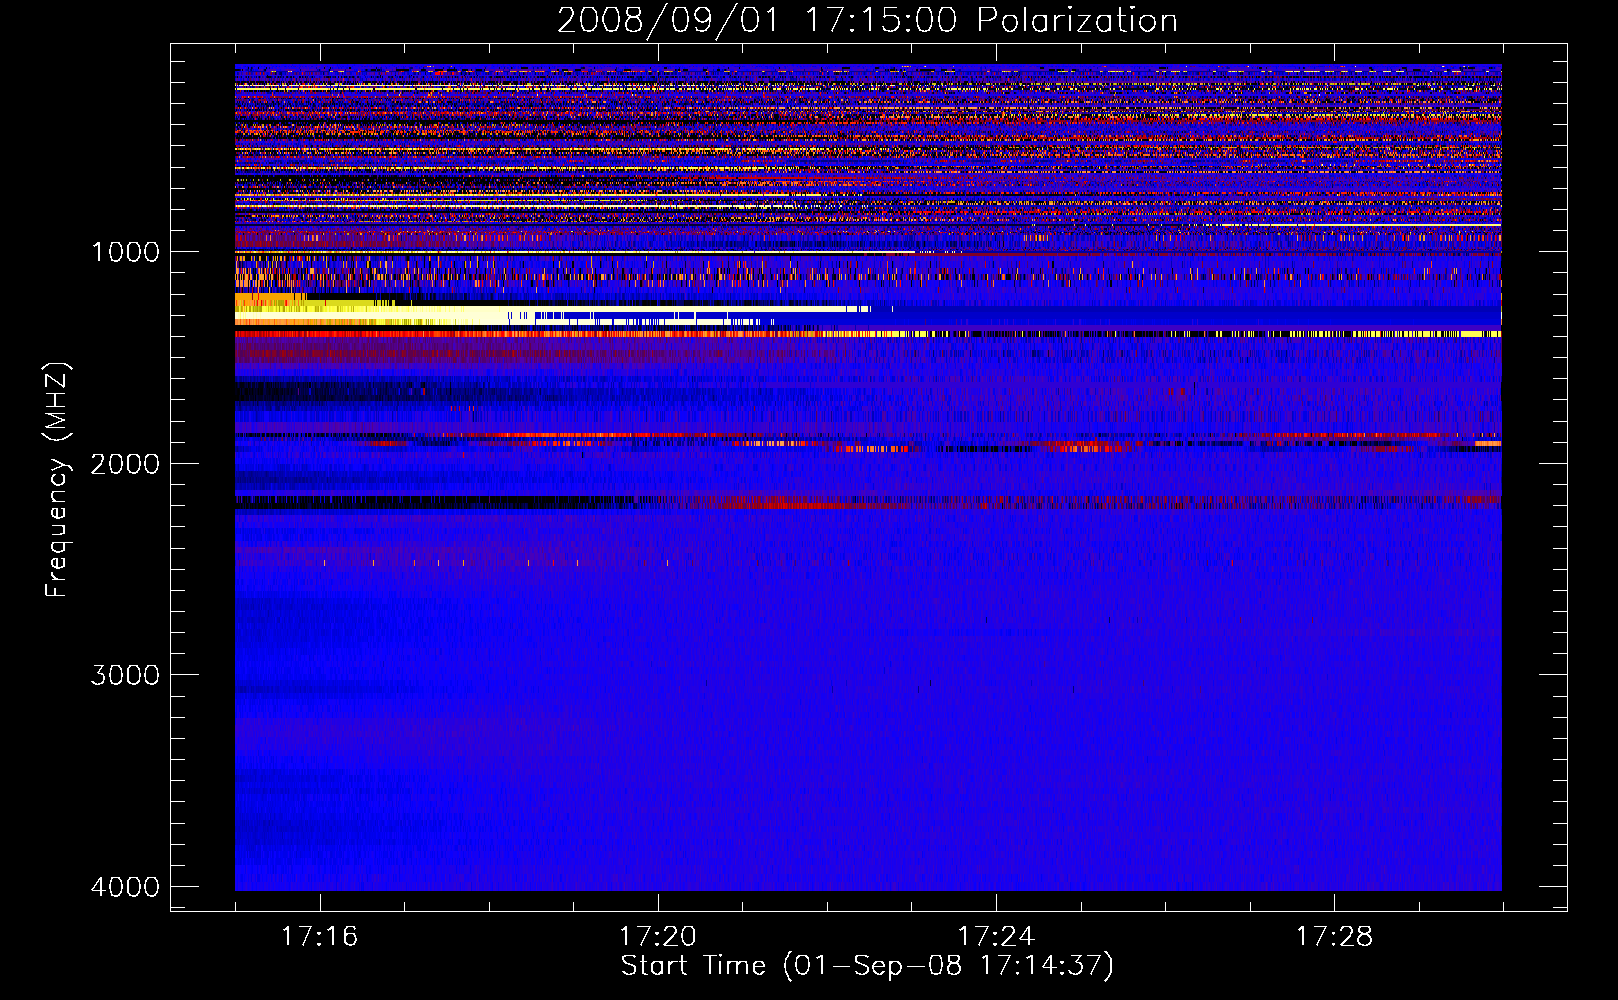Viewport: 1618px width, 1000px height.
Task: Click the 2000 frequency tick label
Action: 126,463
